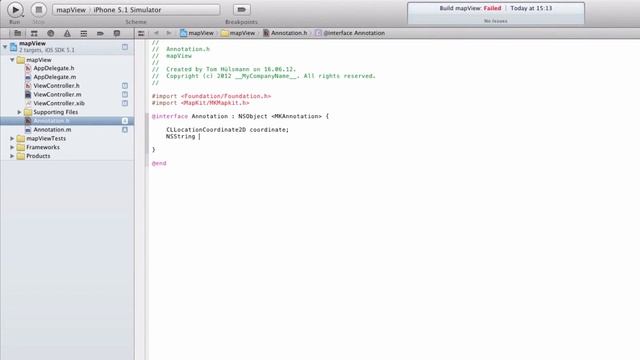Click status badge beside ViewController.h
640x360 pixels.
pos(125,86)
